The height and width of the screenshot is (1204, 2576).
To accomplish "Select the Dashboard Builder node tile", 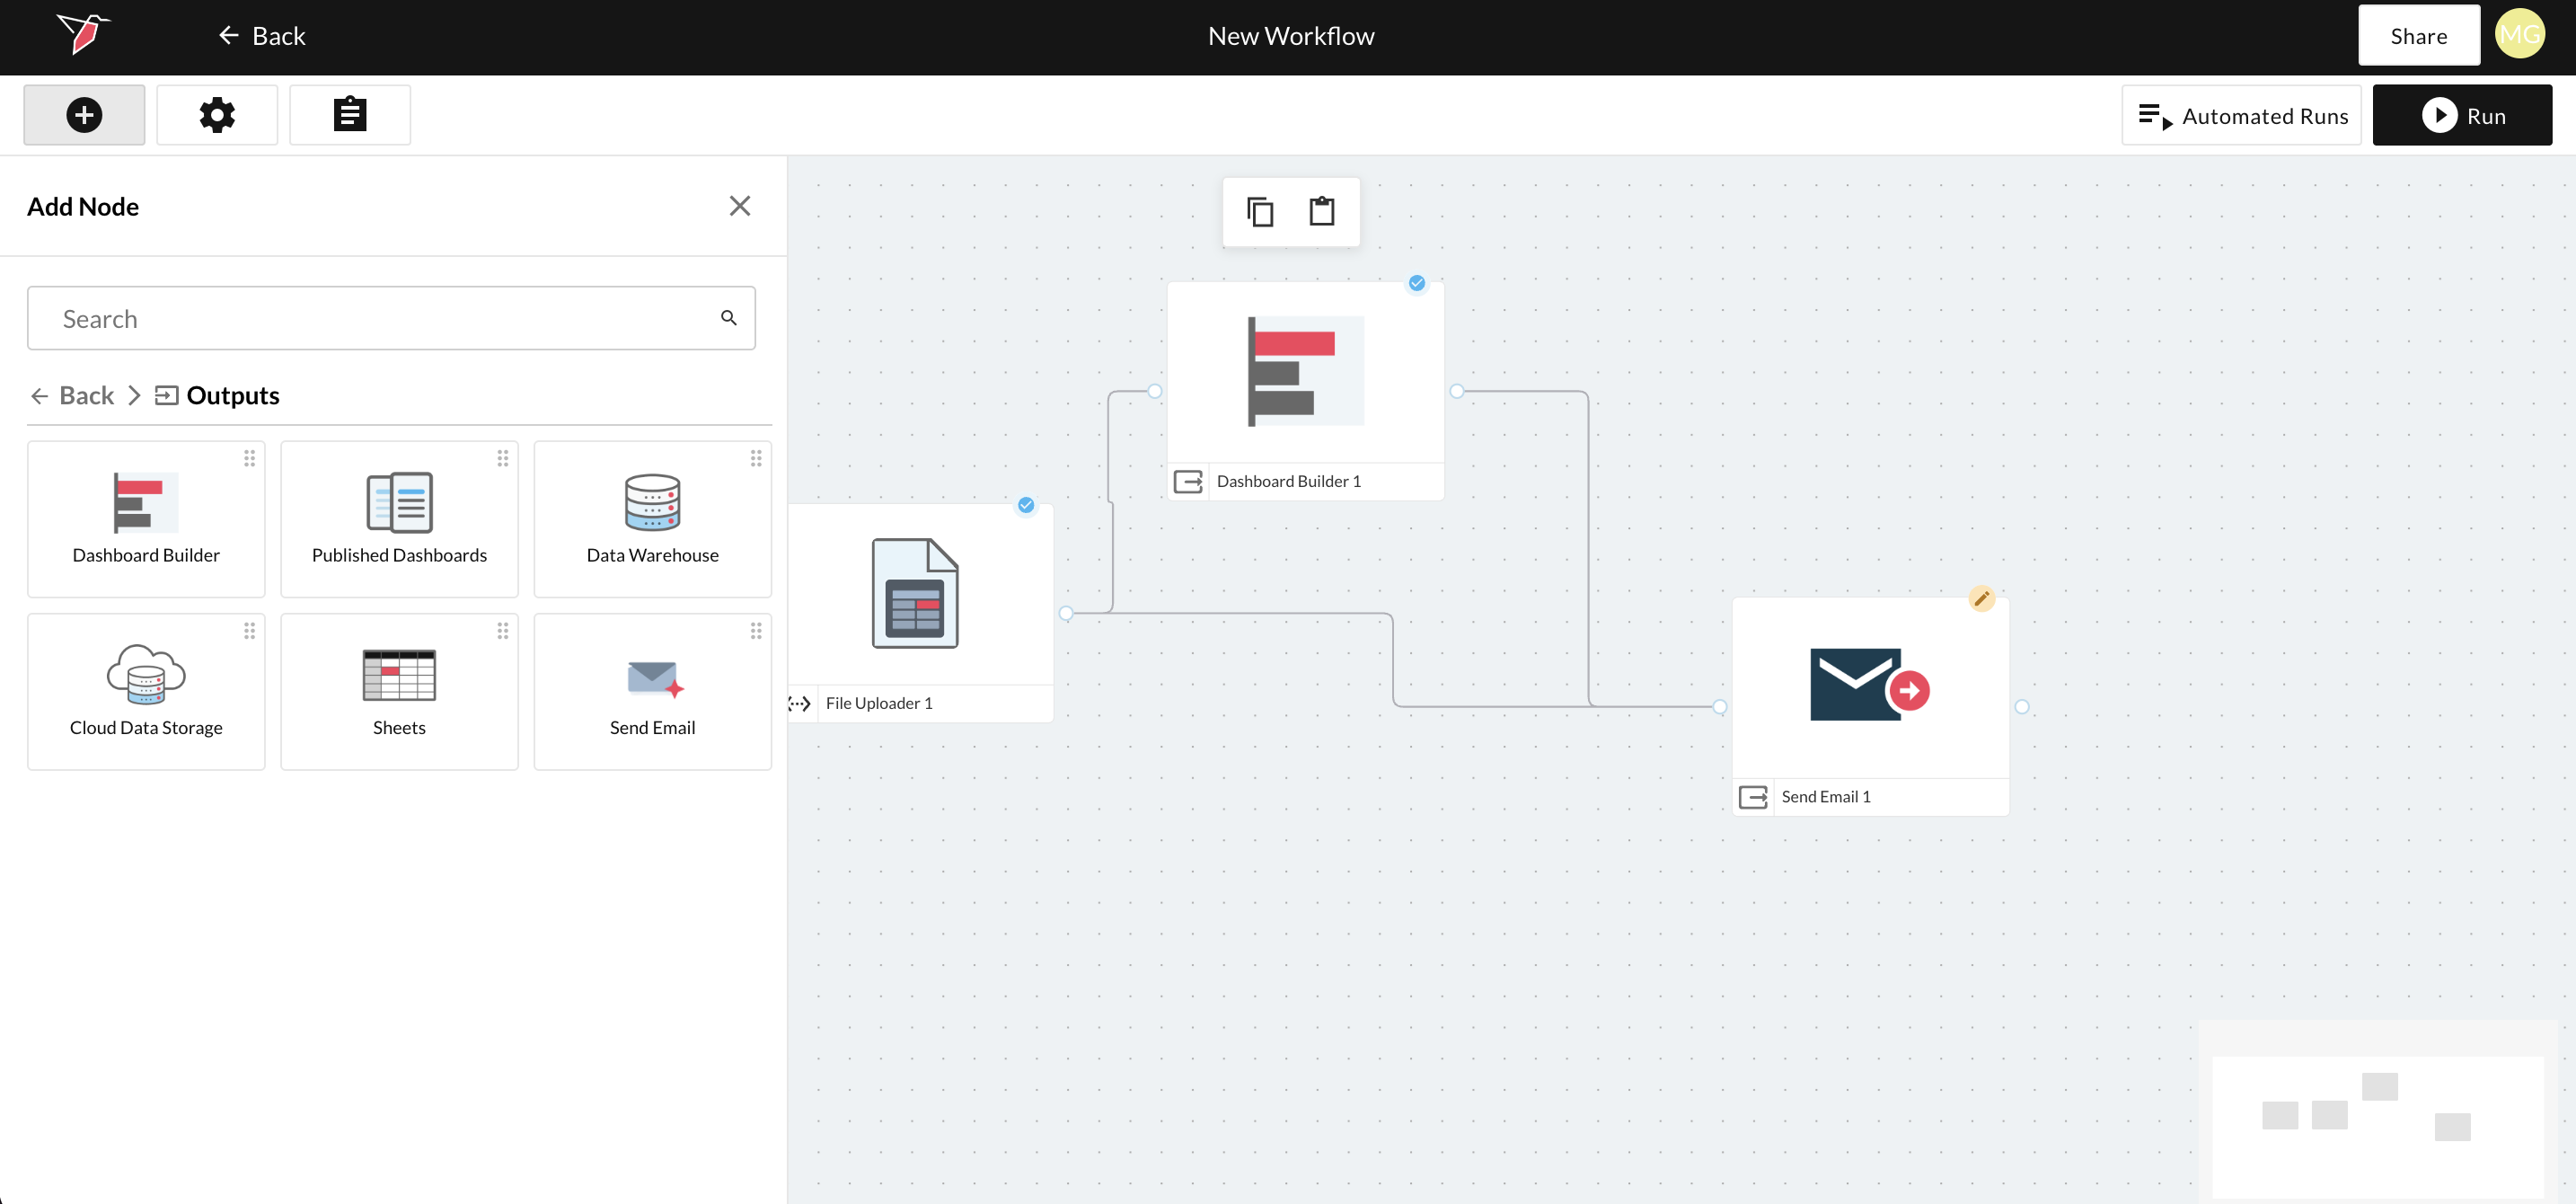I will point(146,519).
